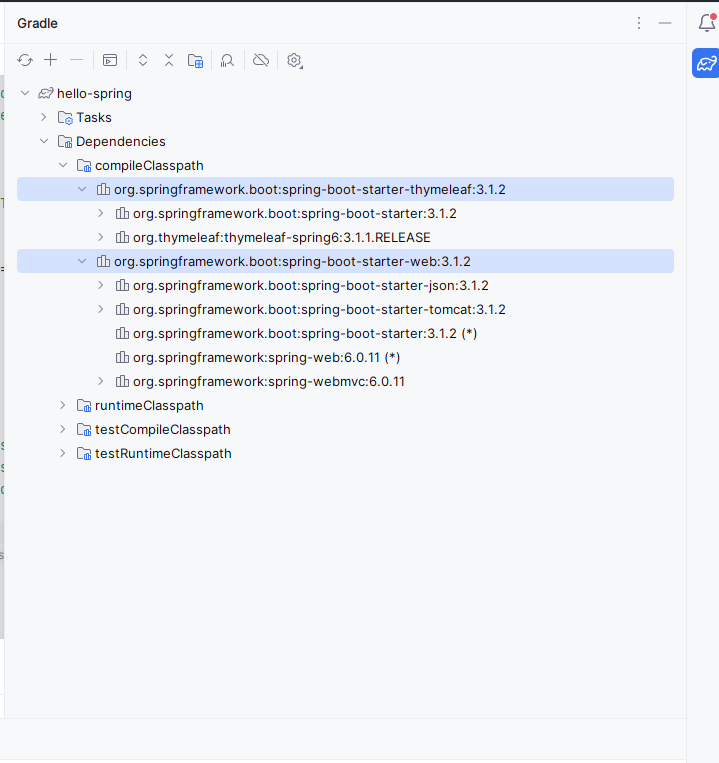Collapse spring-boot-starter-thymeleaf dependency
Image resolution: width=719 pixels, height=763 pixels.
[82, 189]
